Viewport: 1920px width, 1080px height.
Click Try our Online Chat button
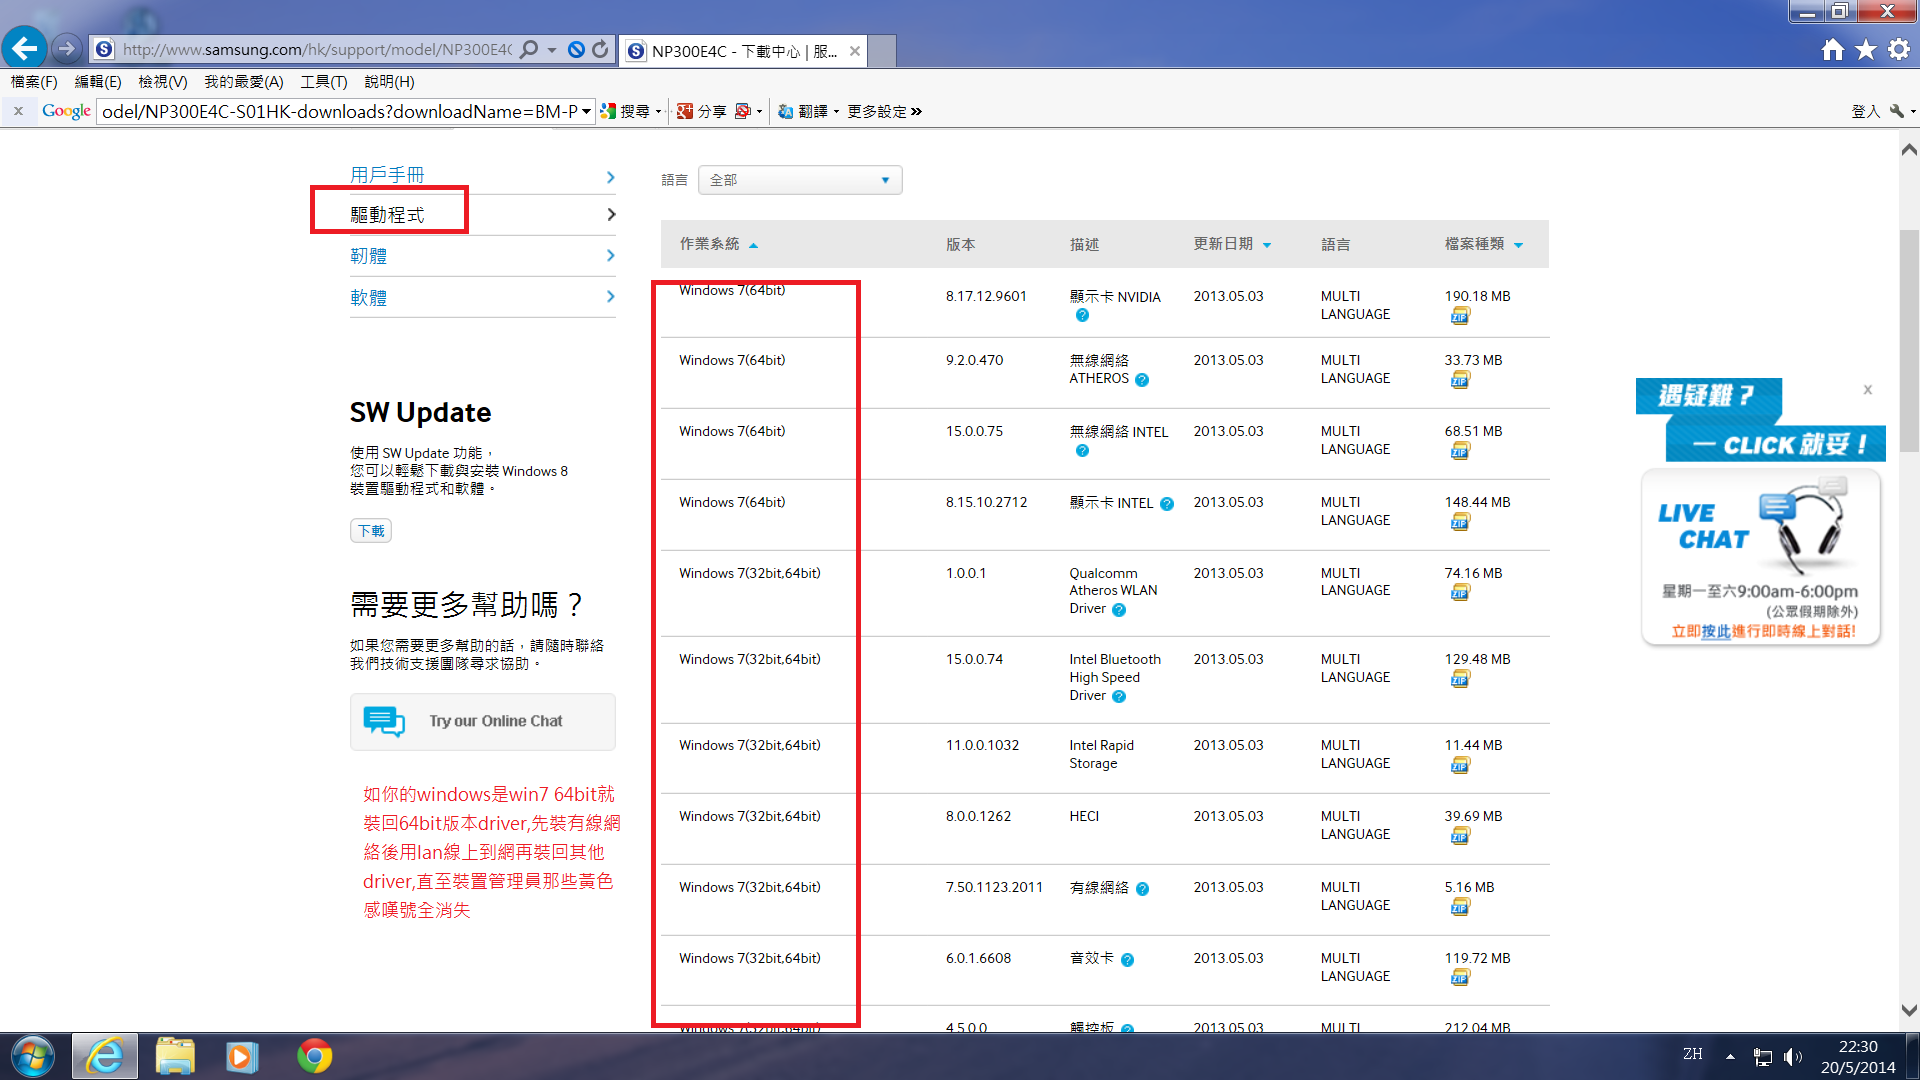tap(483, 722)
